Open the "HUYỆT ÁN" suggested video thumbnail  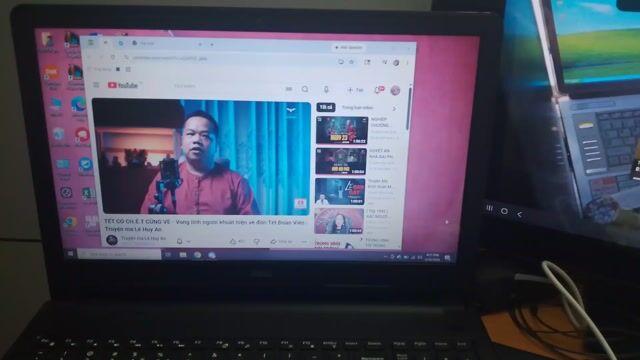[x=340, y=161]
